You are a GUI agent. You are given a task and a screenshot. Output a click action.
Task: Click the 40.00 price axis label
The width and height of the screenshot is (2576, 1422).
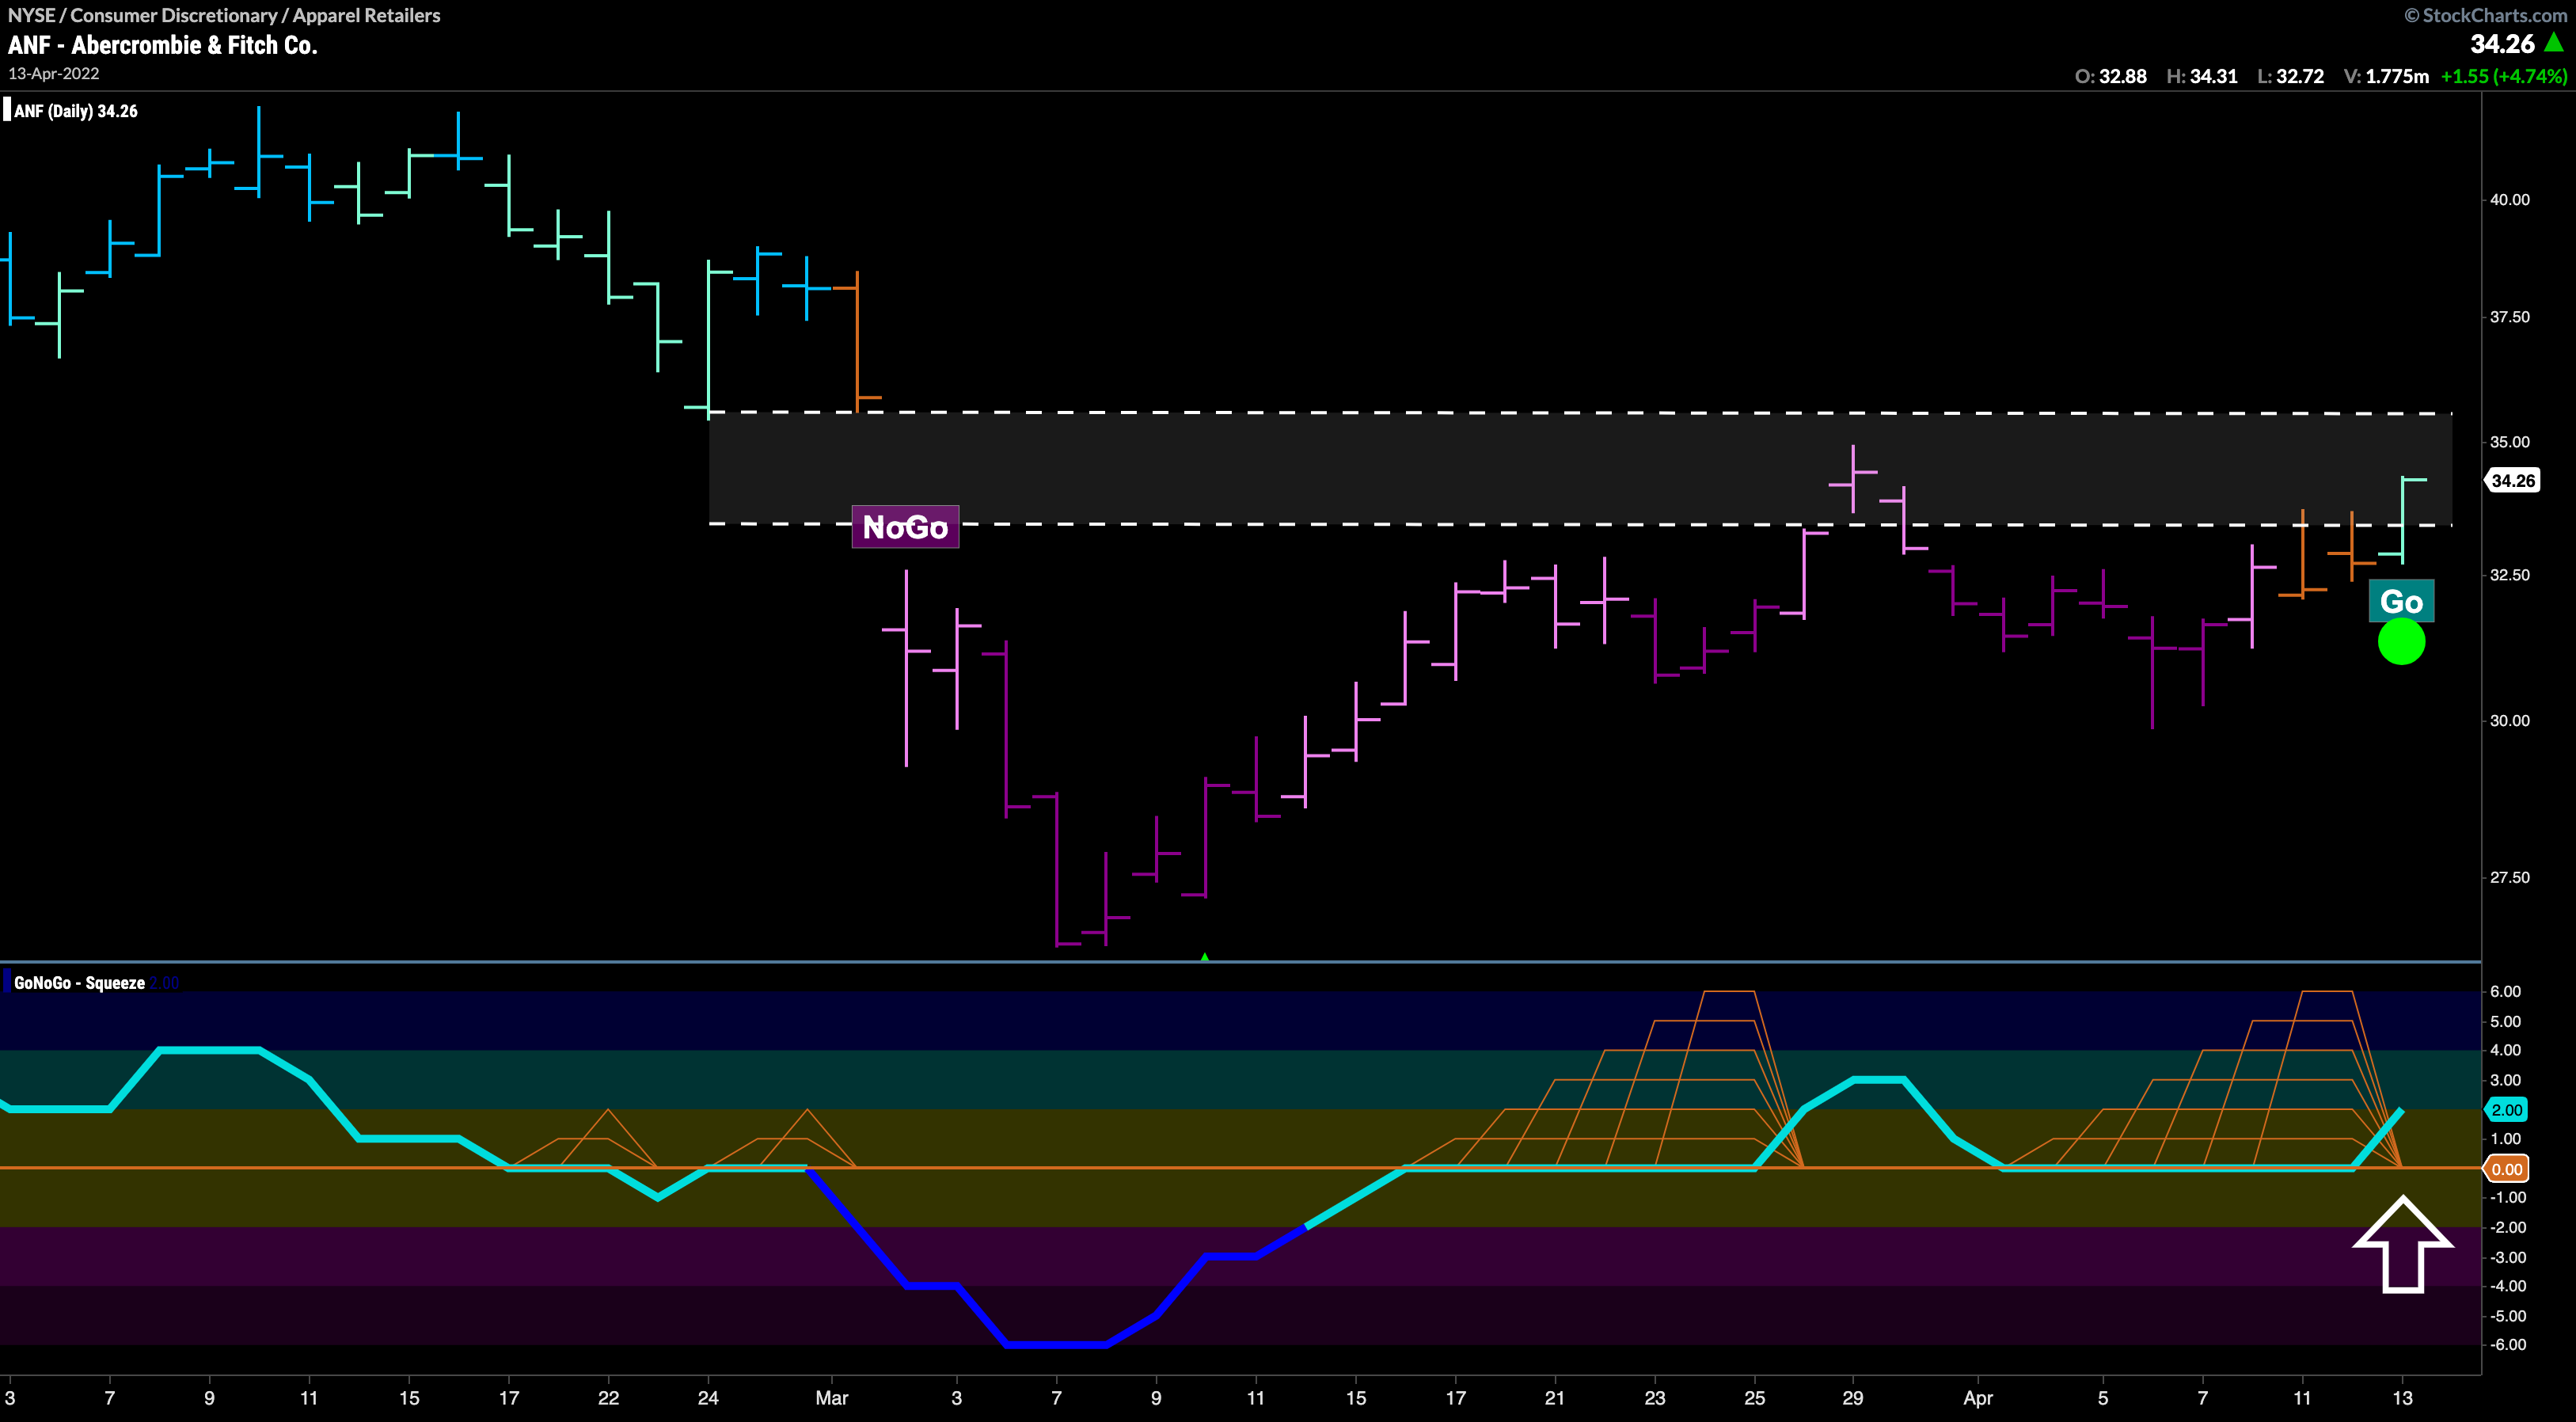2509,200
